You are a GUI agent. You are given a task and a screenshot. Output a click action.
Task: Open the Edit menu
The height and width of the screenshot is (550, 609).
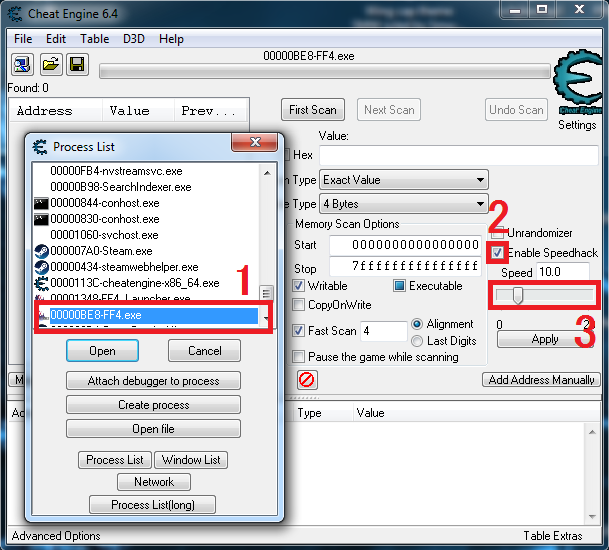point(56,39)
